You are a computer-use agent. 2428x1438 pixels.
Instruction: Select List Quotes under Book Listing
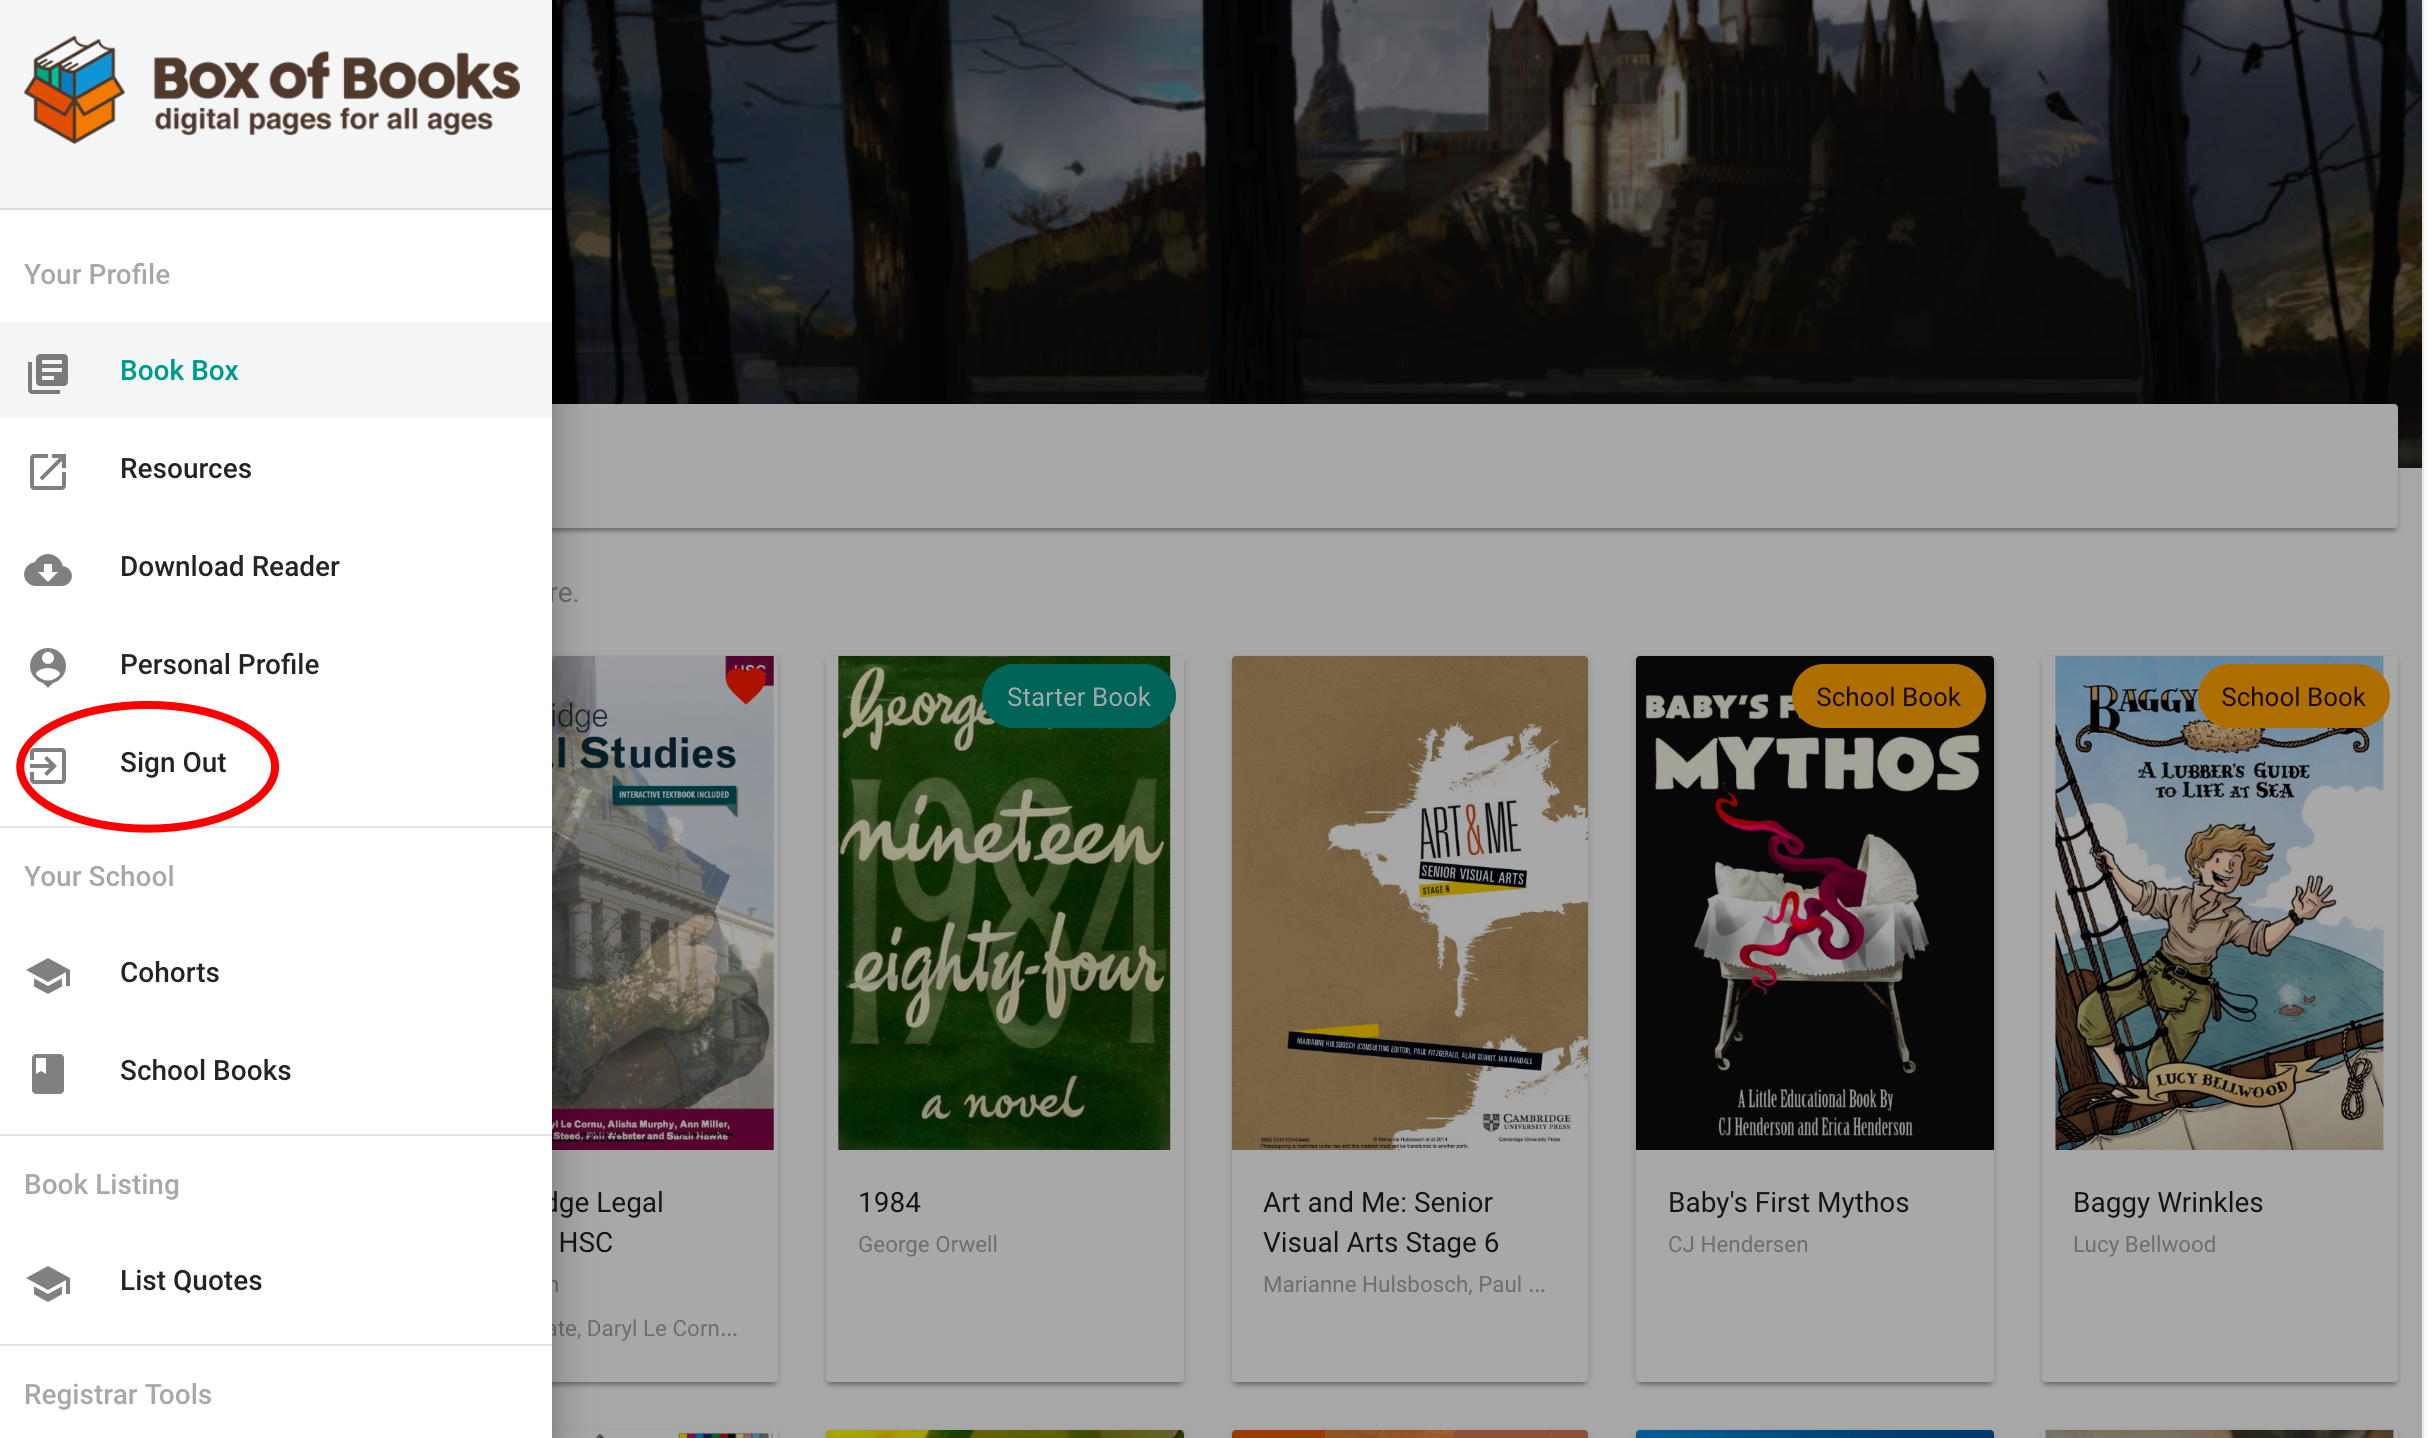click(x=276, y=1280)
